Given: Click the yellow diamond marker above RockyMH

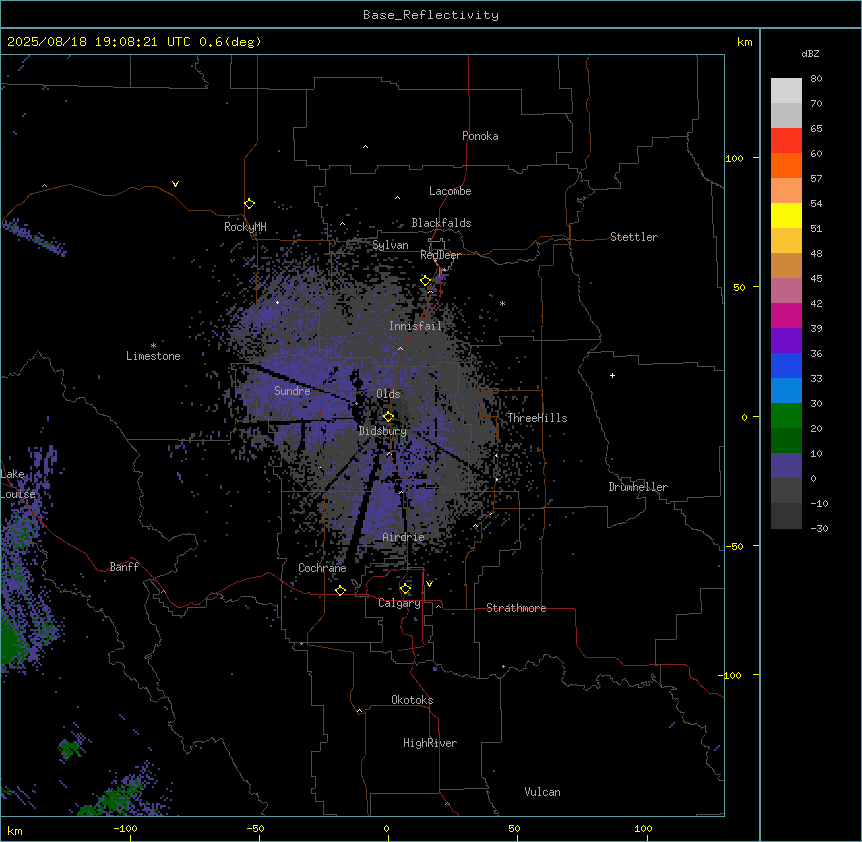Looking at the screenshot, I should (250, 204).
